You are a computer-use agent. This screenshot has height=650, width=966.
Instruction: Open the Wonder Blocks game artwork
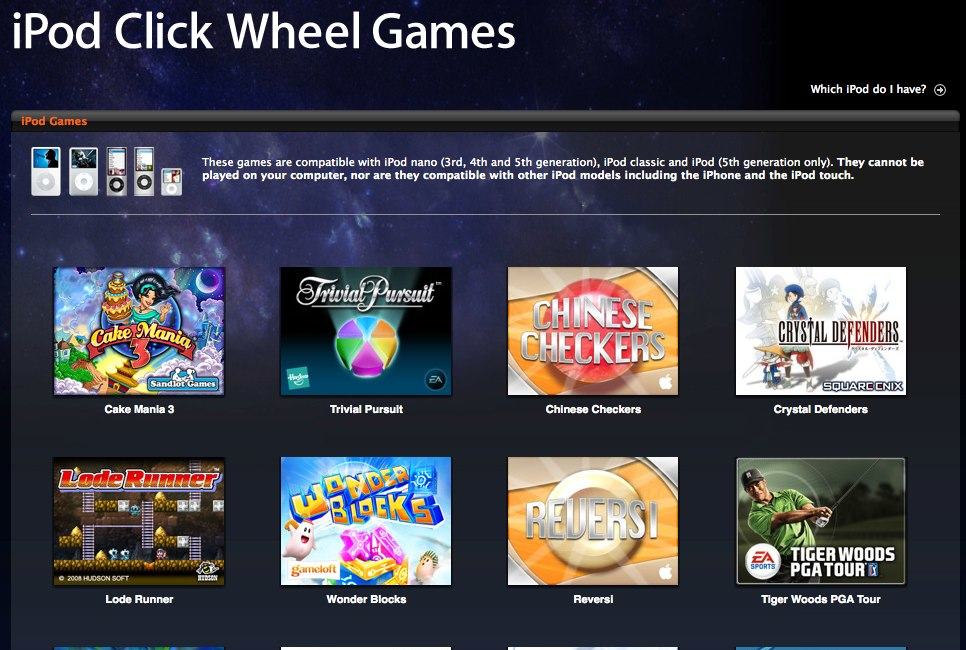[x=366, y=521]
